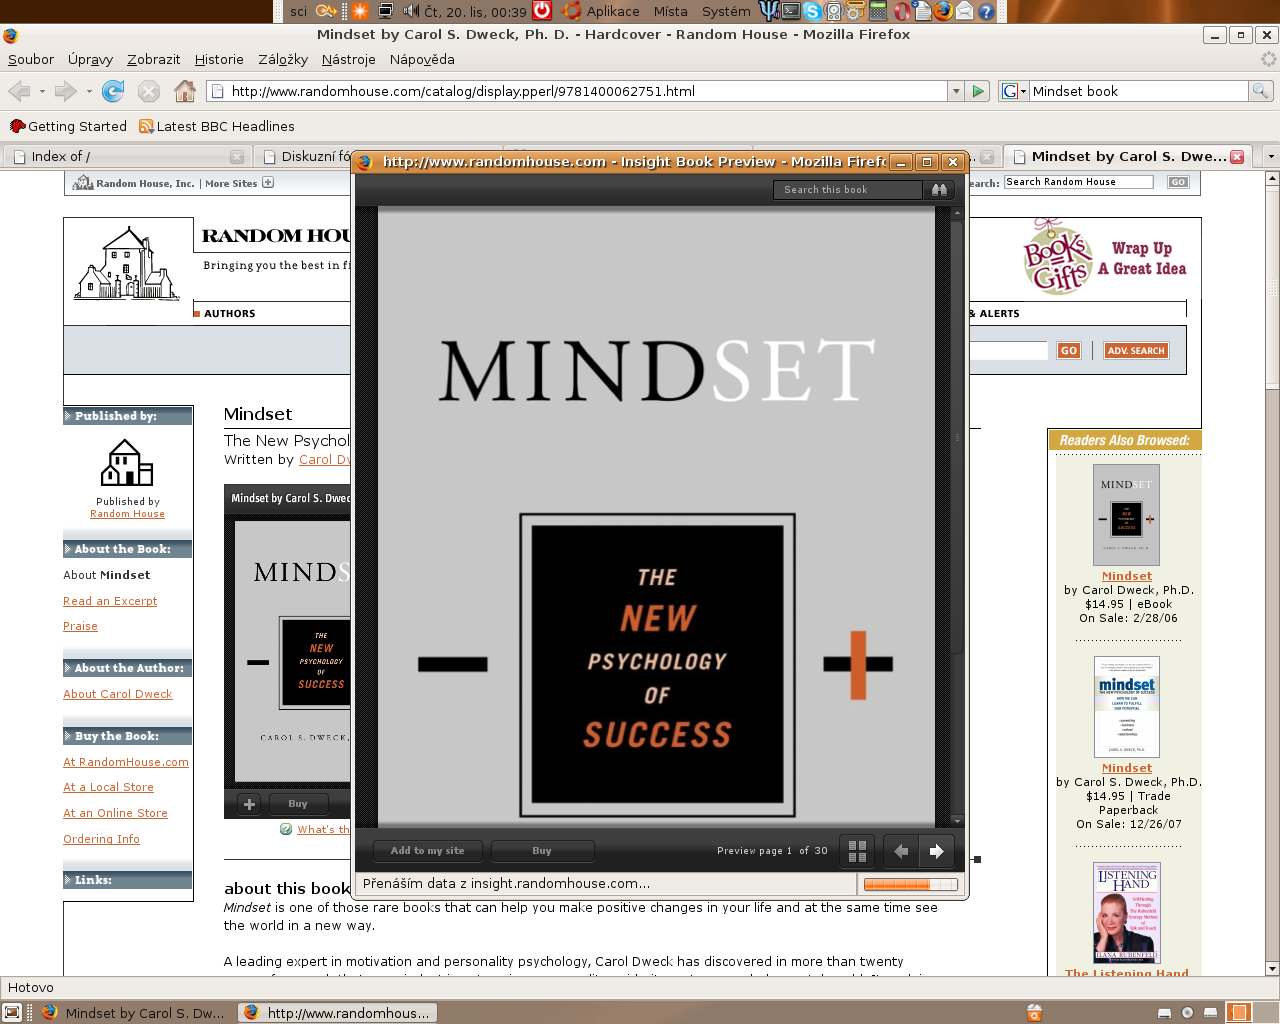Viewport: 1280px width, 1024px height.
Task: Open the help icon in top panel
Action: tap(986, 11)
